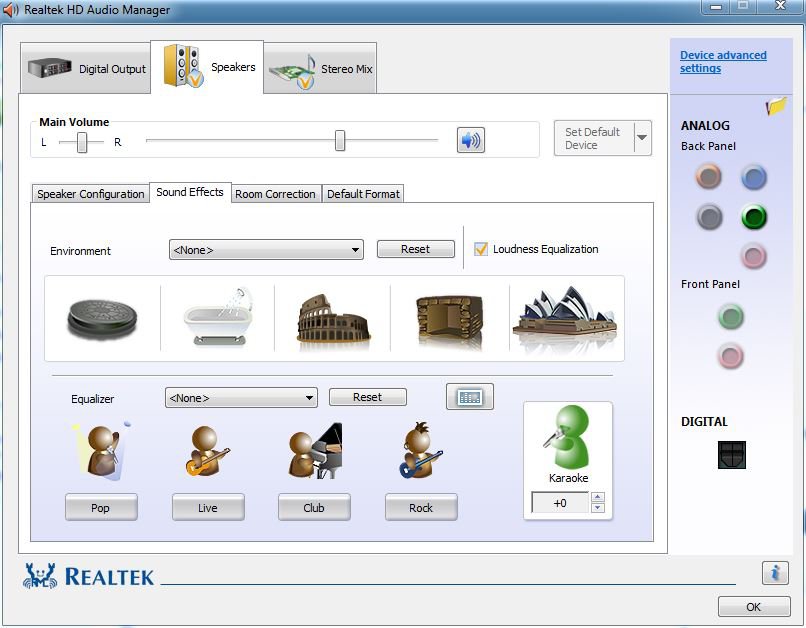Click the green front panel jack
The width and height of the screenshot is (806, 628).
(x=730, y=316)
